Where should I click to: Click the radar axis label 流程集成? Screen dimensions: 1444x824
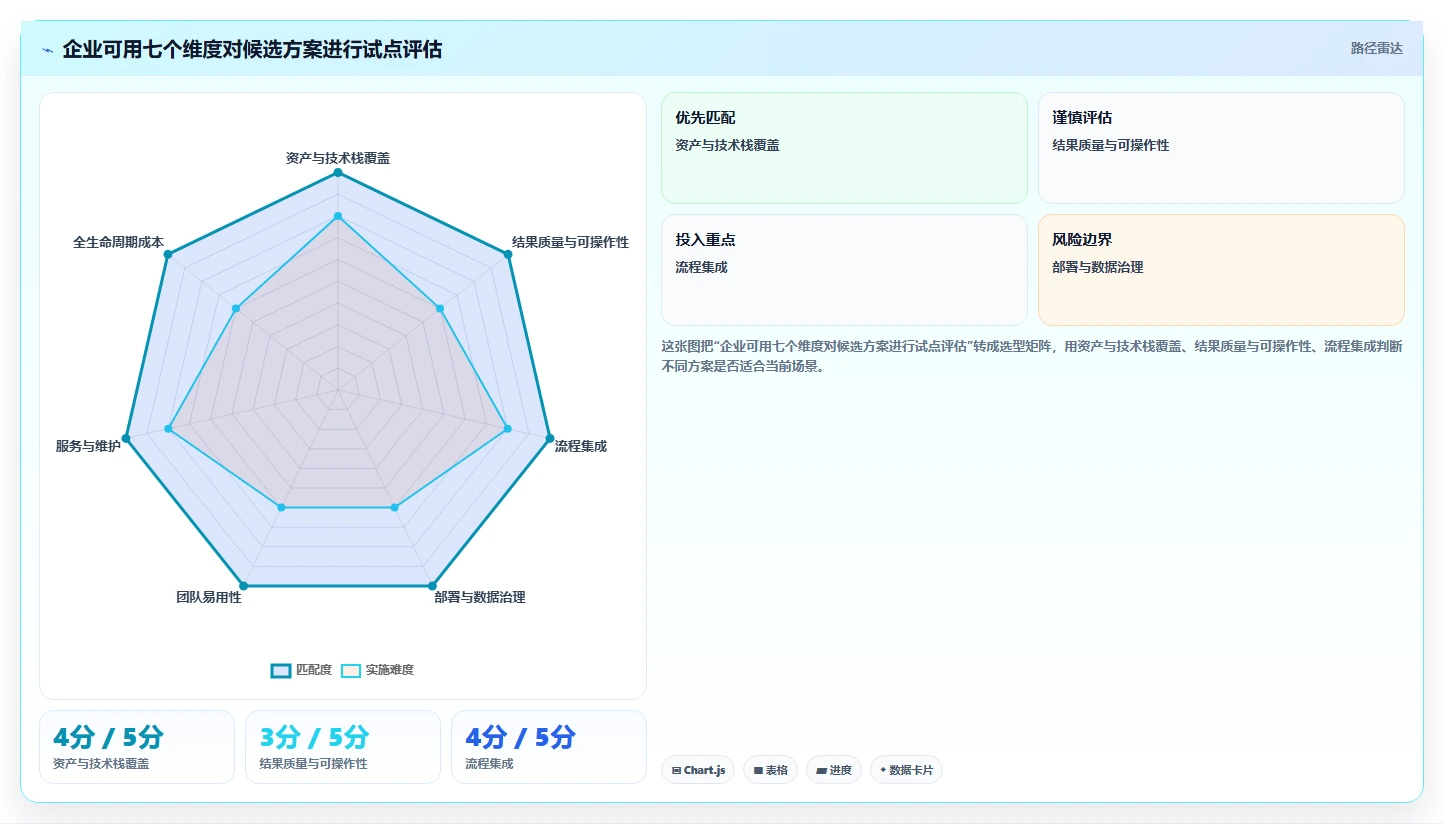tap(581, 446)
